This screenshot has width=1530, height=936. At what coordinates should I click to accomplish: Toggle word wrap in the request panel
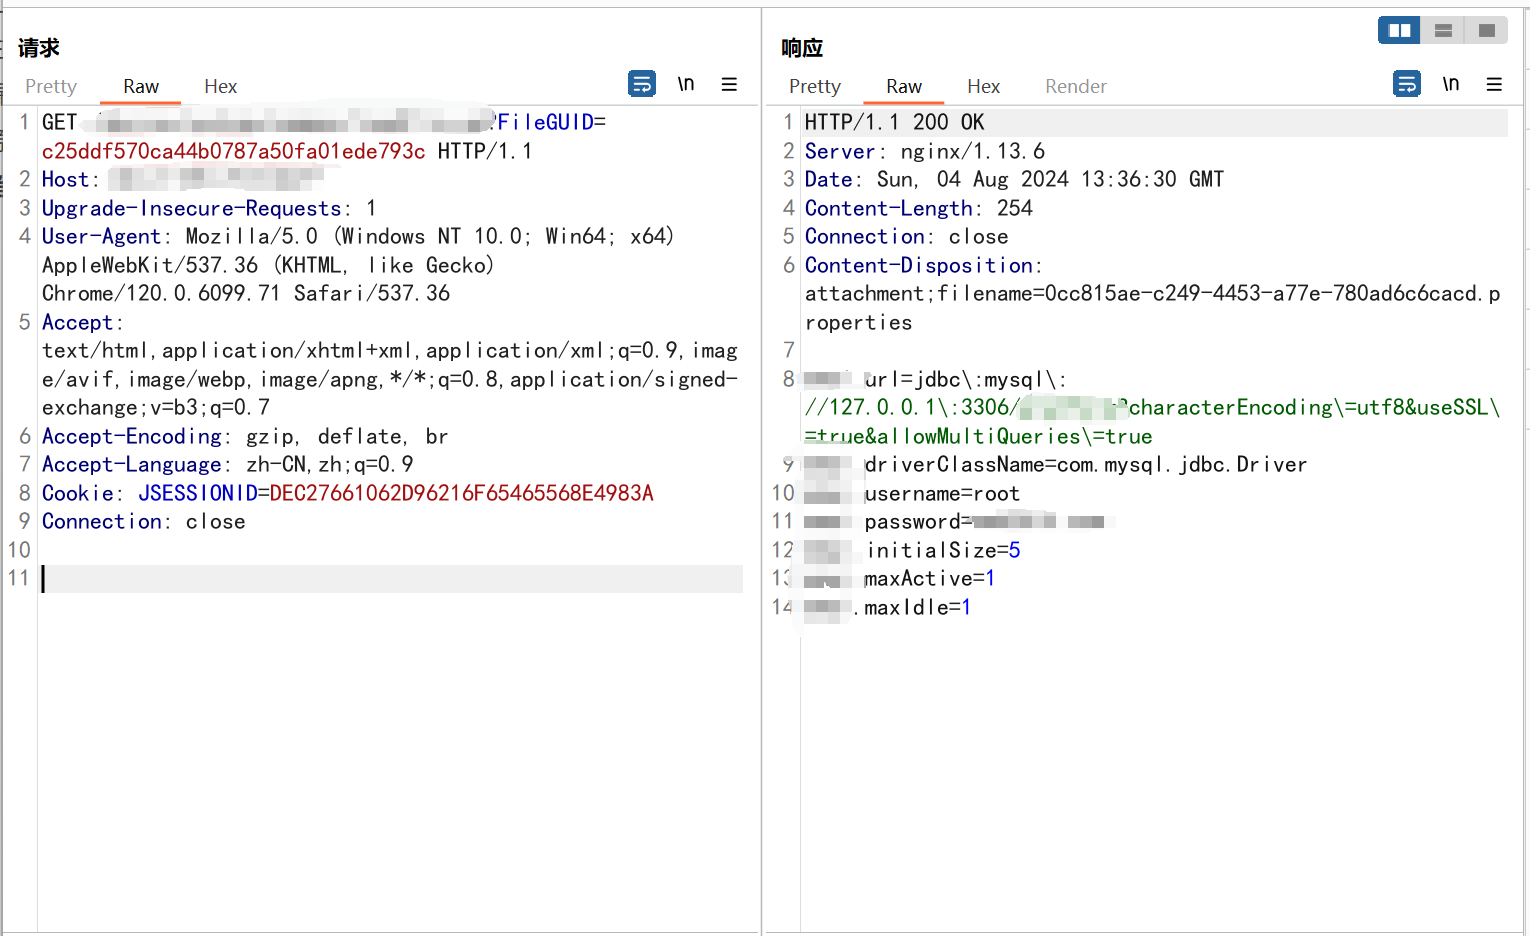pyautogui.click(x=642, y=84)
